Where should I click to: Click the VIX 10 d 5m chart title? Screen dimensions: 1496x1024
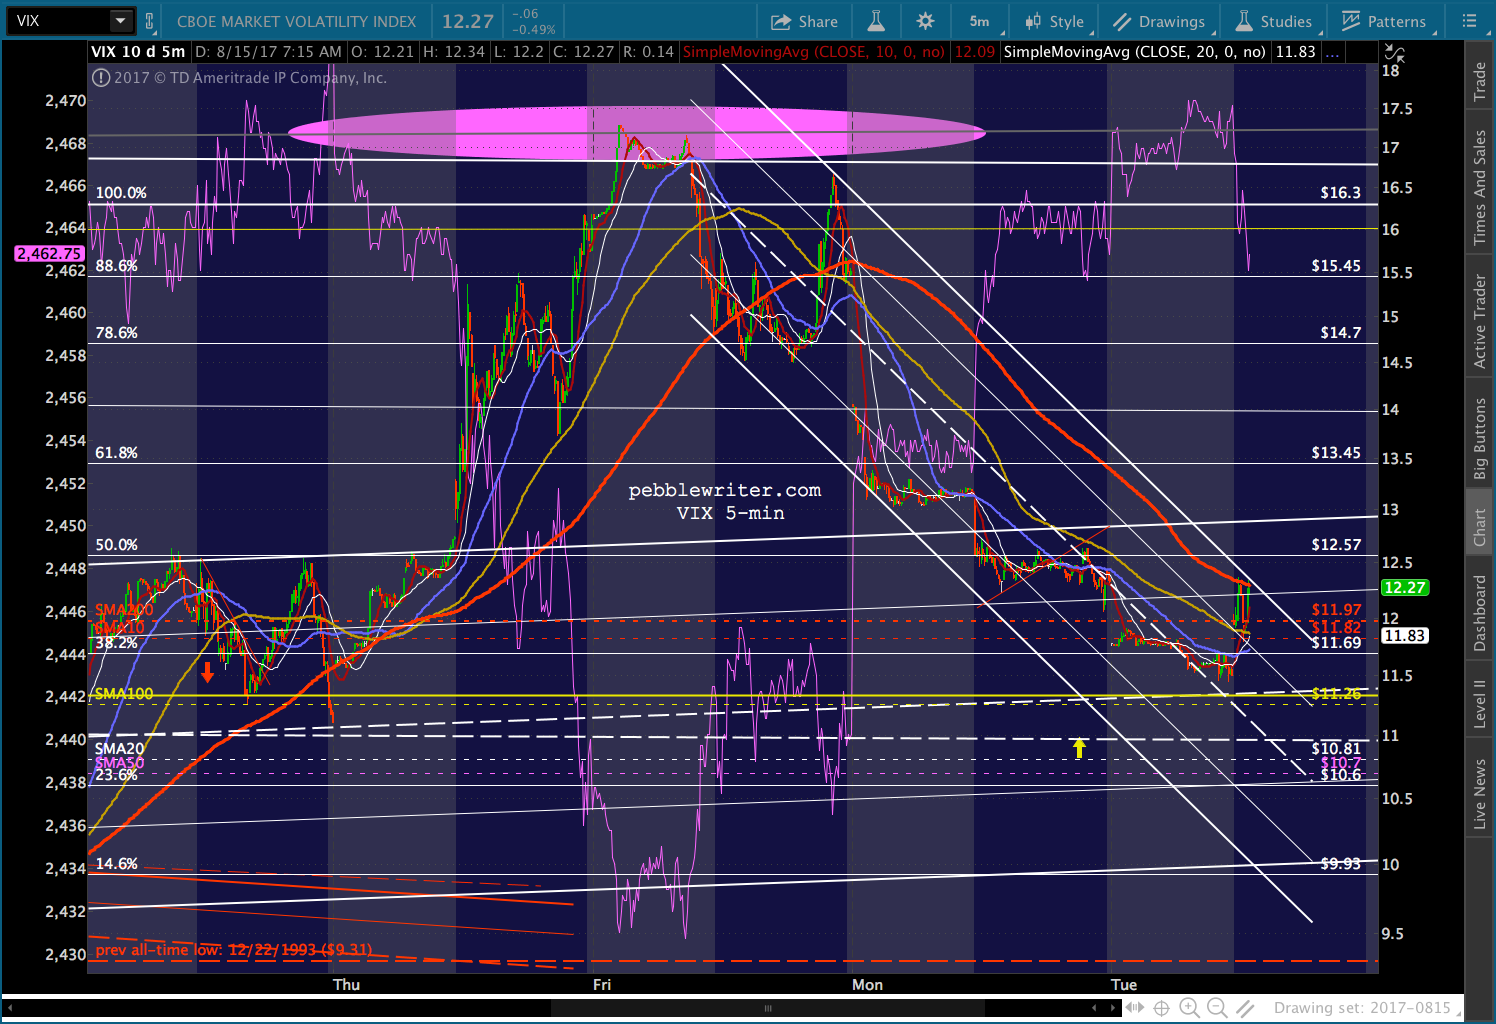point(138,52)
